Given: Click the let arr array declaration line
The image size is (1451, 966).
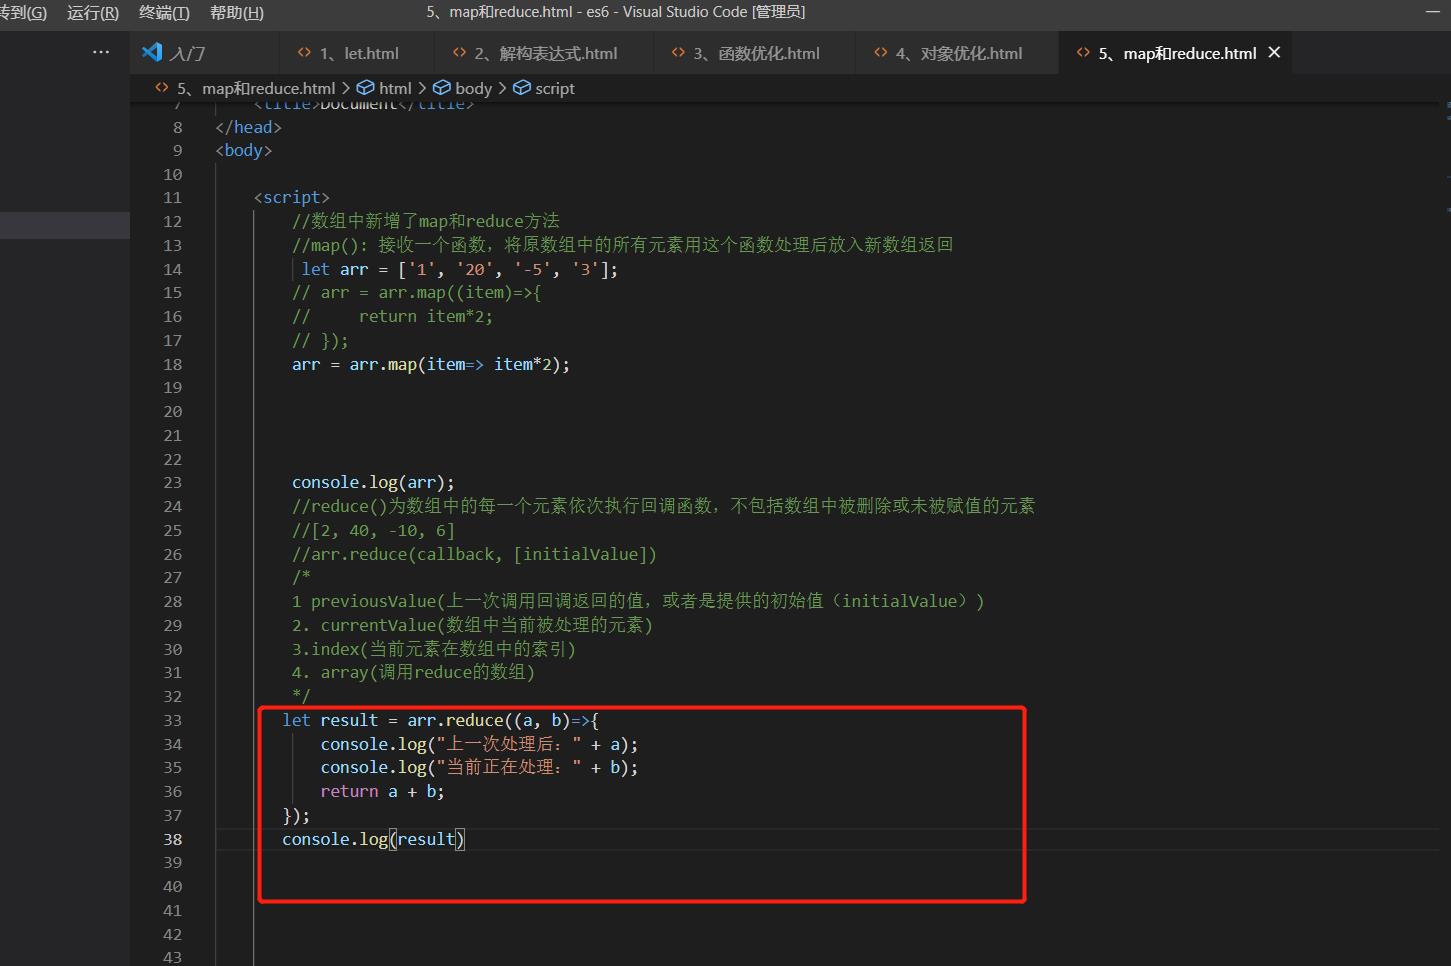Looking at the screenshot, I should (460, 269).
